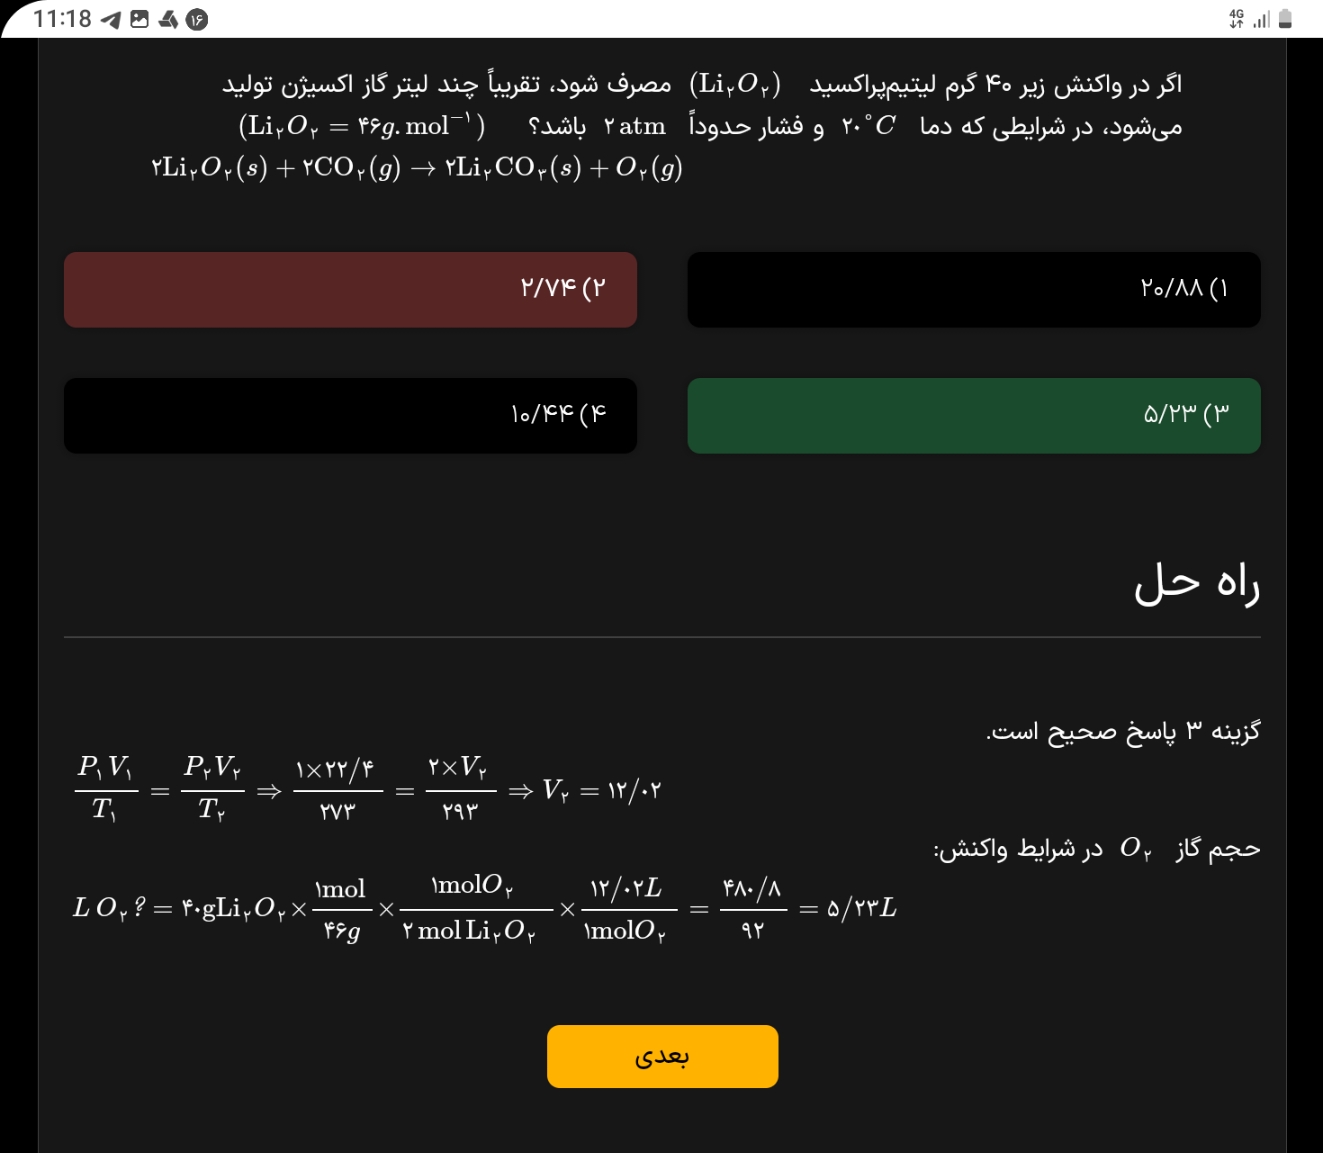Select the green answer option ۵/۲۳
This screenshot has width=1323, height=1153.
973,416
